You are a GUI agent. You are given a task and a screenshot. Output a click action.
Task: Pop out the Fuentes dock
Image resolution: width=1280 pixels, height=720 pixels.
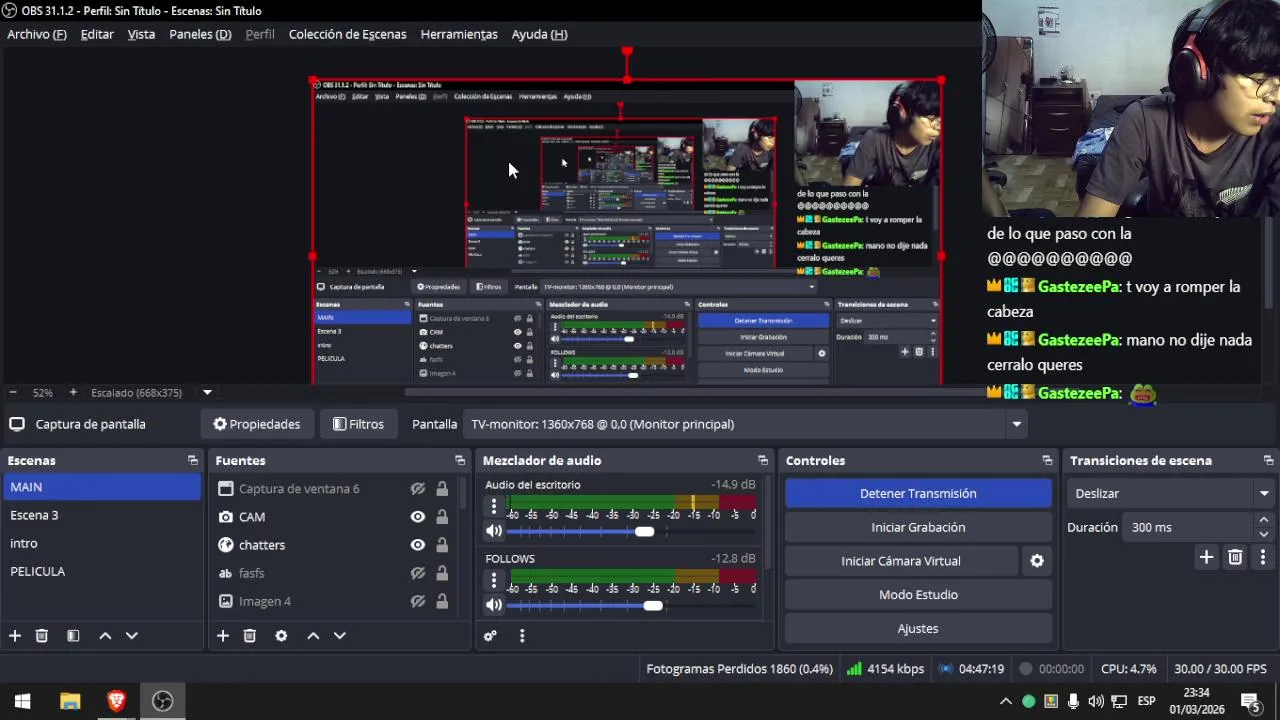460,461
